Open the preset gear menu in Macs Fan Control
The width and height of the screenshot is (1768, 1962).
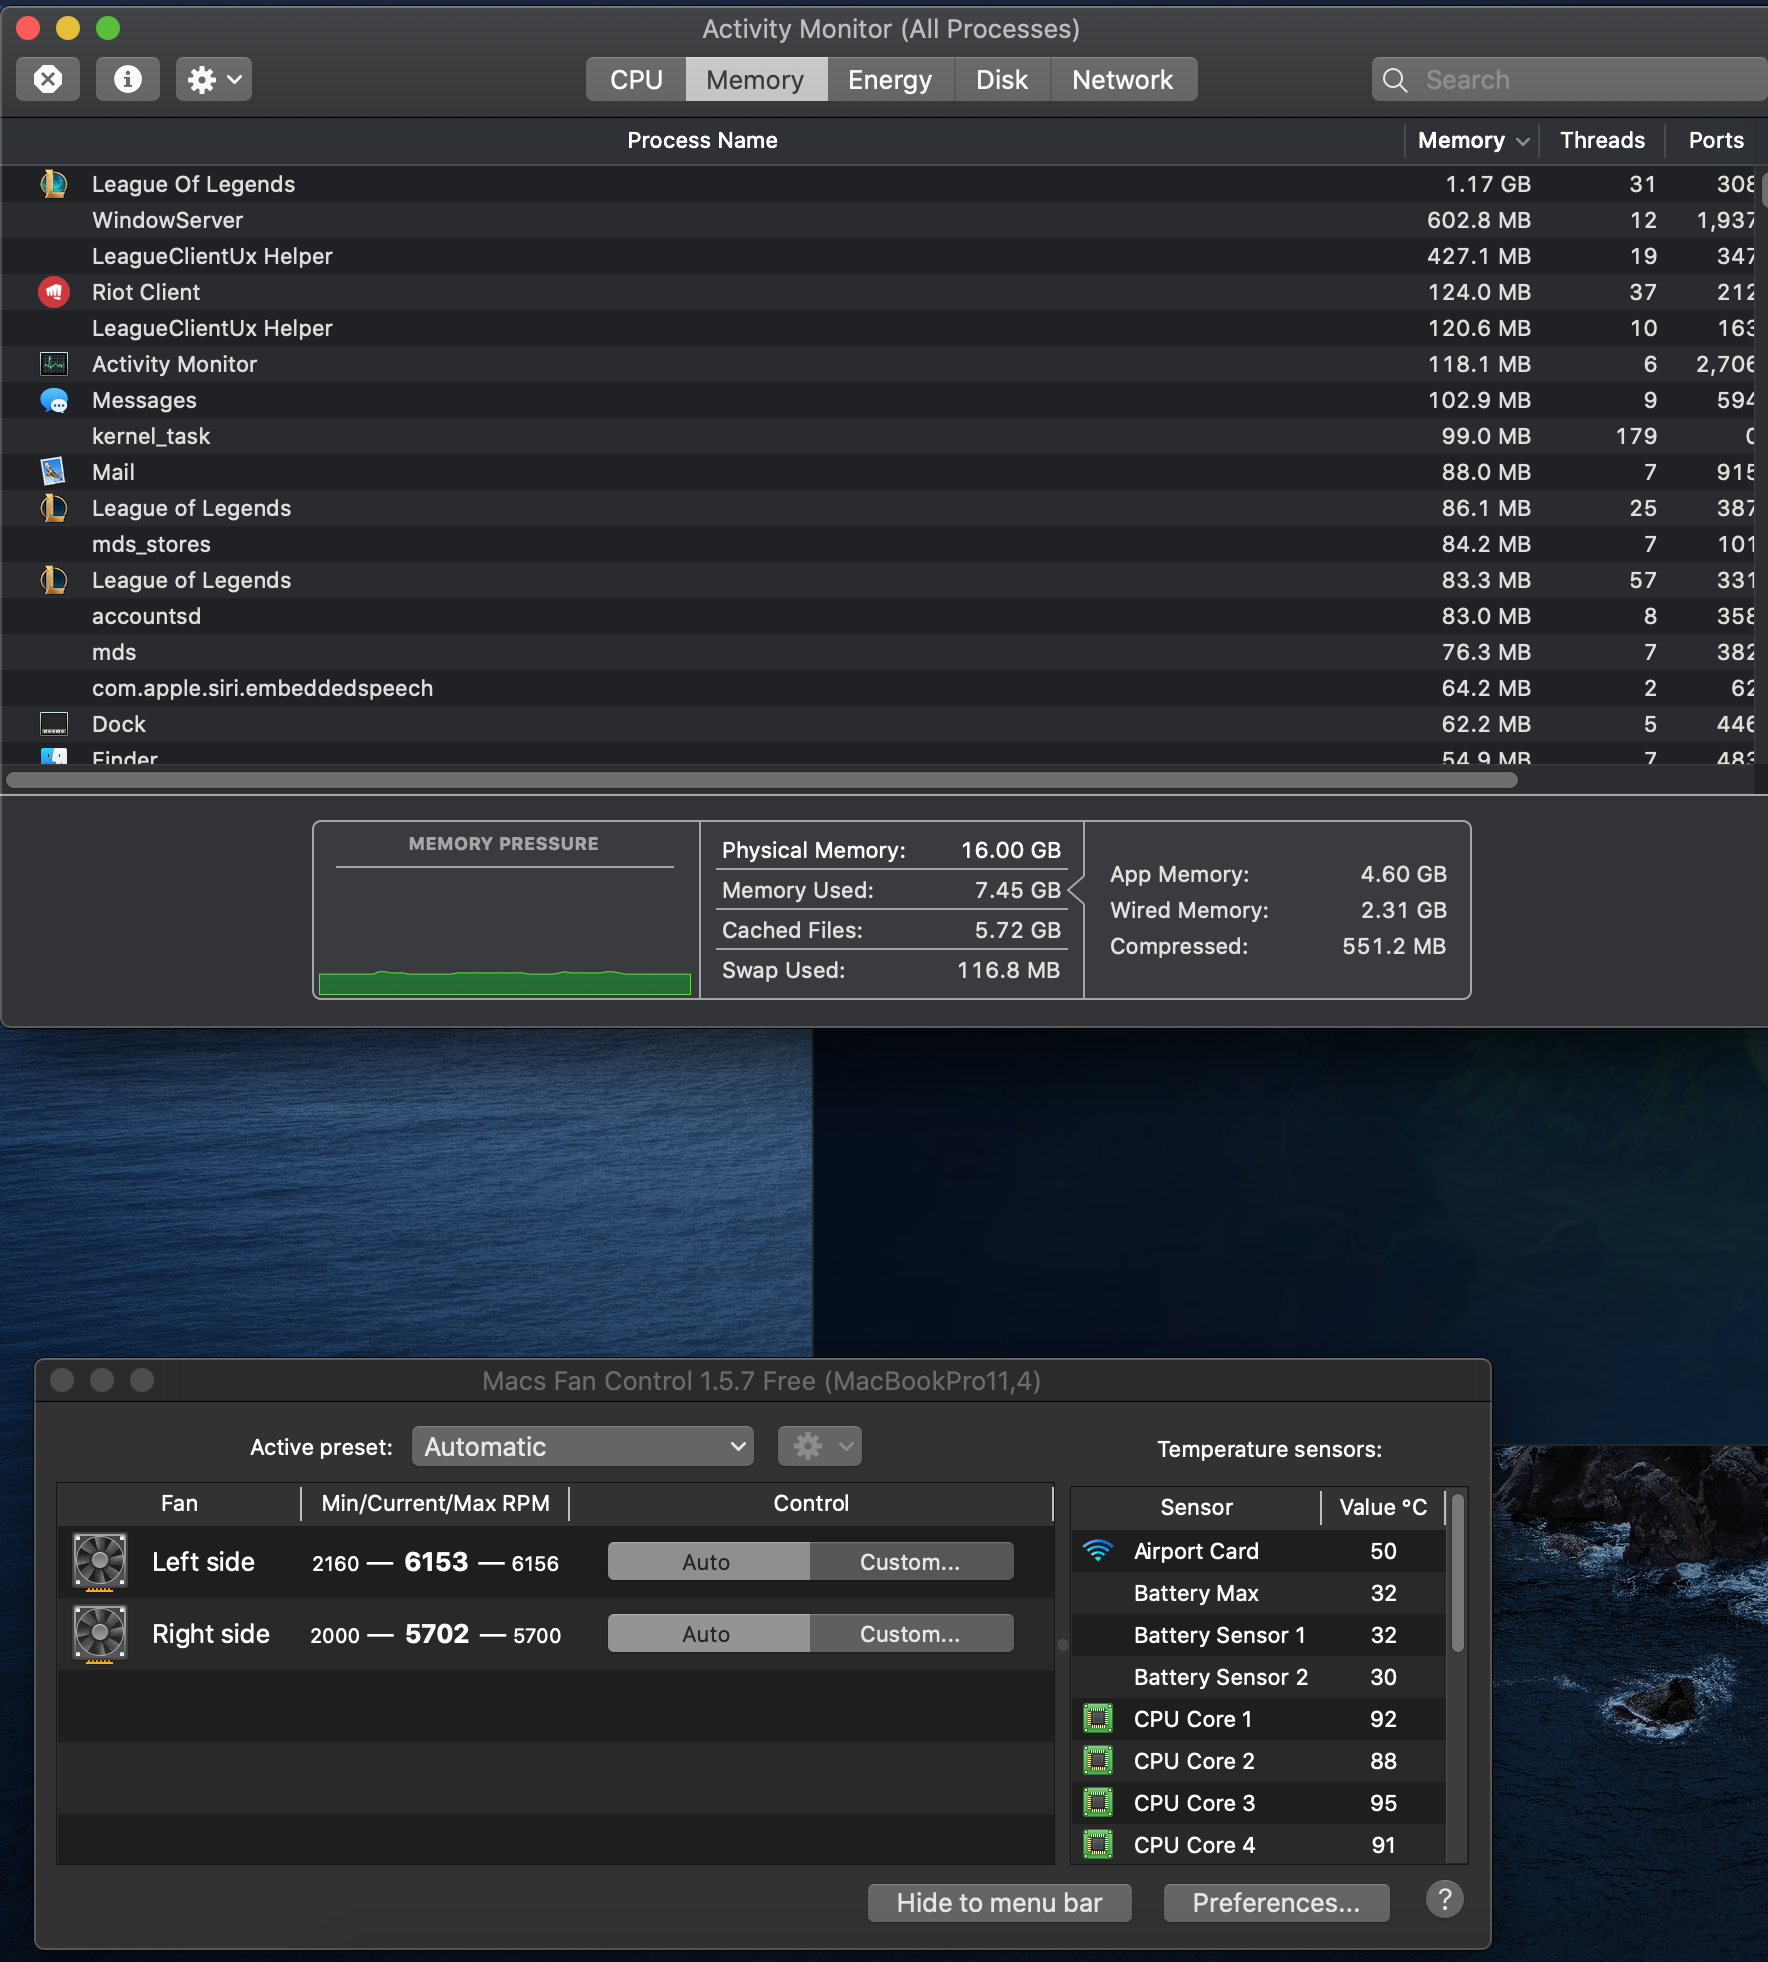(x=820, y=1446)
